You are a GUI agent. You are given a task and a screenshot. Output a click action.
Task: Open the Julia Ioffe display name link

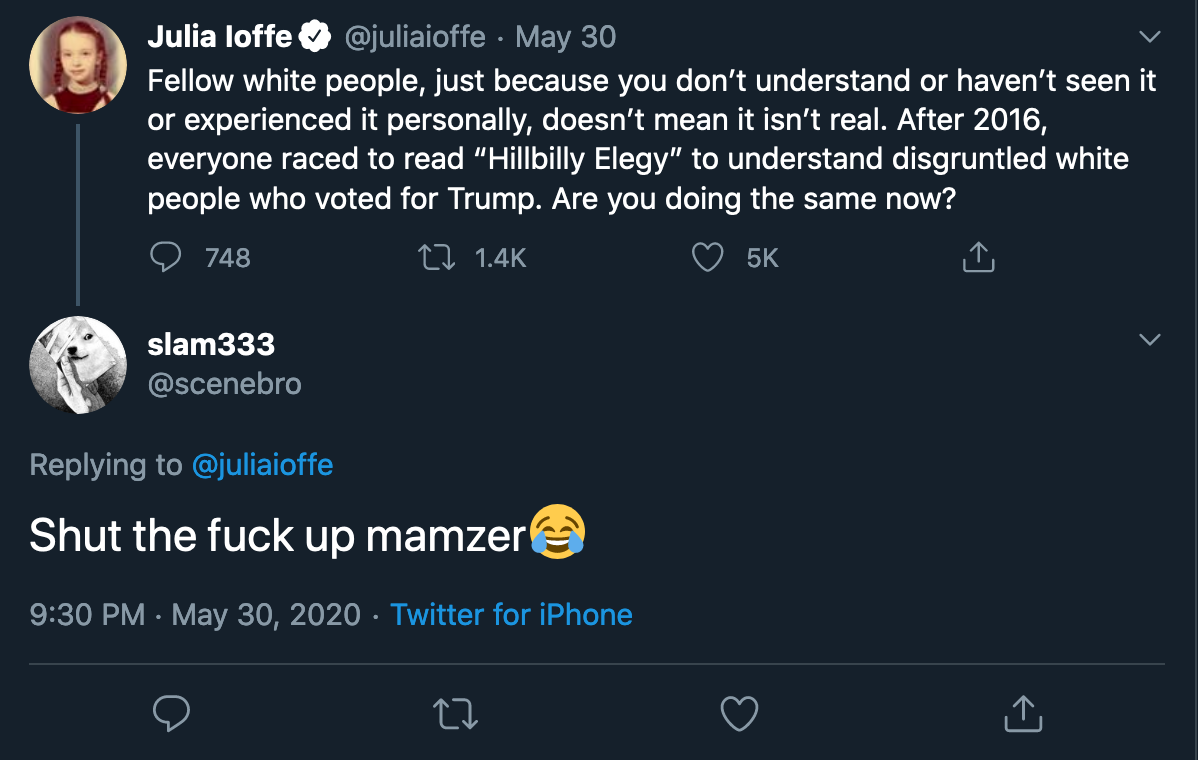220,38
